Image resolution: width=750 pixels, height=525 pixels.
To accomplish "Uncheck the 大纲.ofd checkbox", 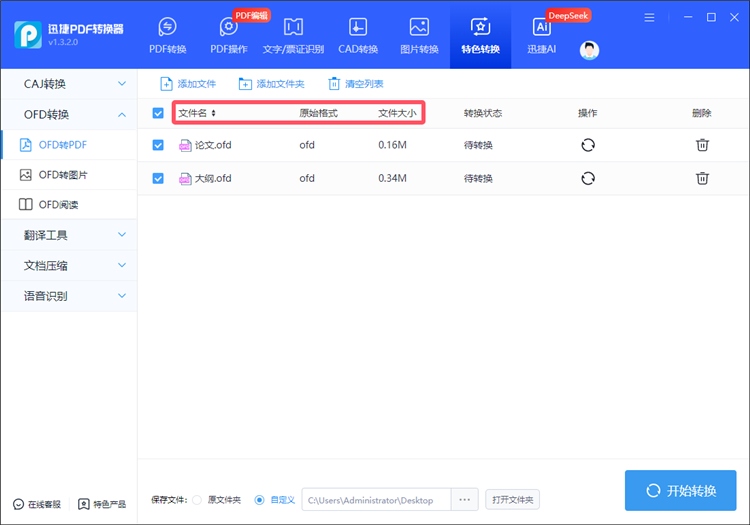I will [158, 178].
